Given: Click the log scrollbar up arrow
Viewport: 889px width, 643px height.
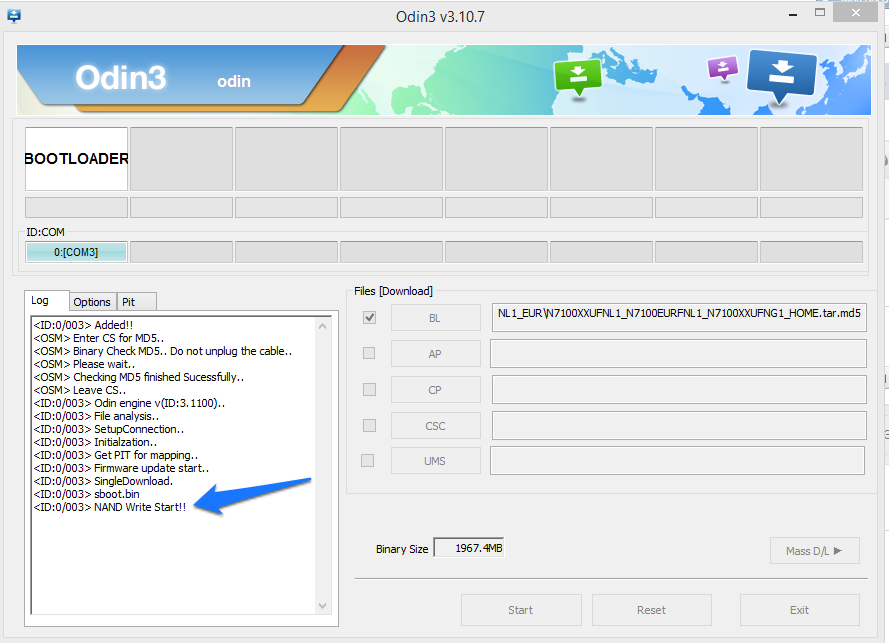Looking at the screenshot, I should coord(323,326).
